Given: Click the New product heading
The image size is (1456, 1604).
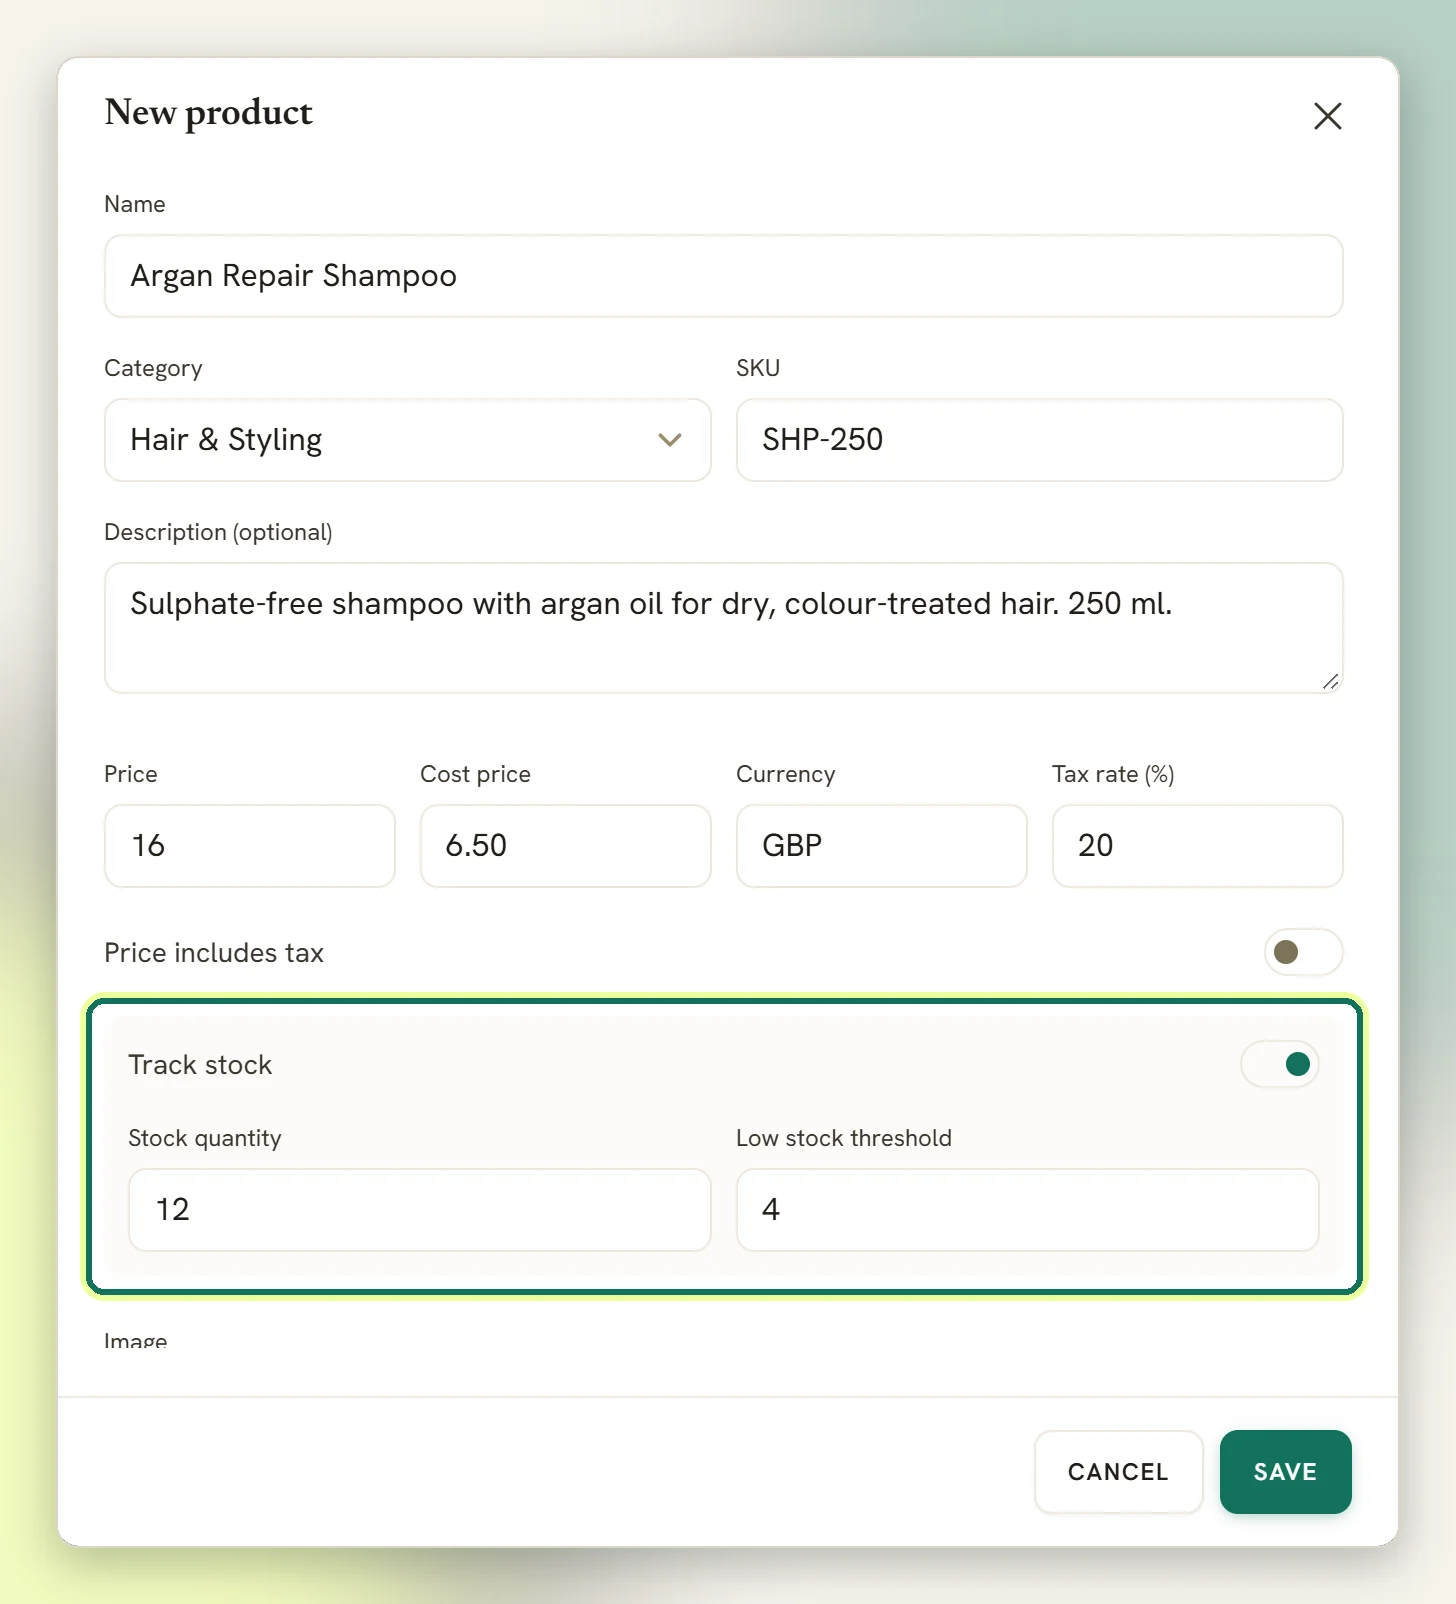Looking at the screenshot, I should coord(208,113).
